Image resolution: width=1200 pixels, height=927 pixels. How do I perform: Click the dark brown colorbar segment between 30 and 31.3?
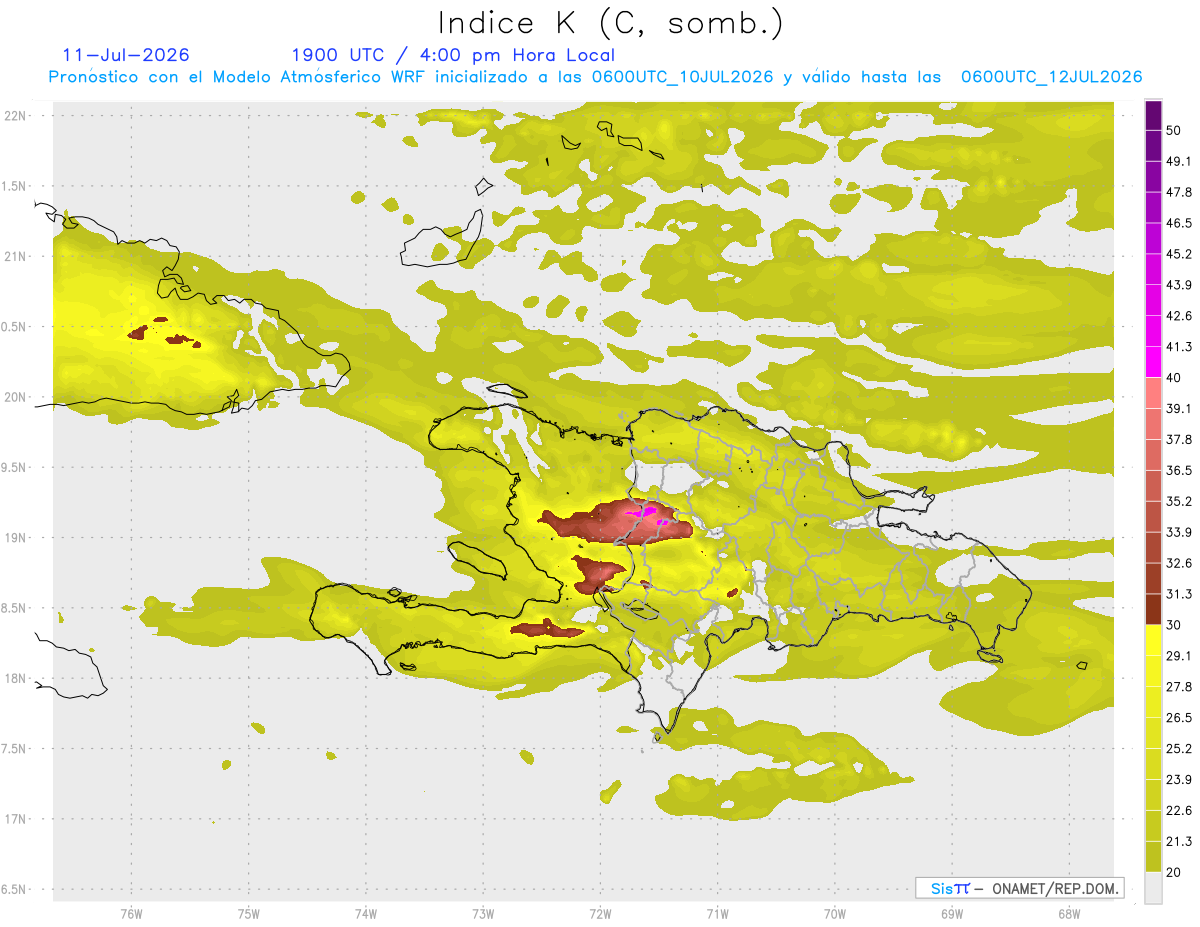point(1153,609)
